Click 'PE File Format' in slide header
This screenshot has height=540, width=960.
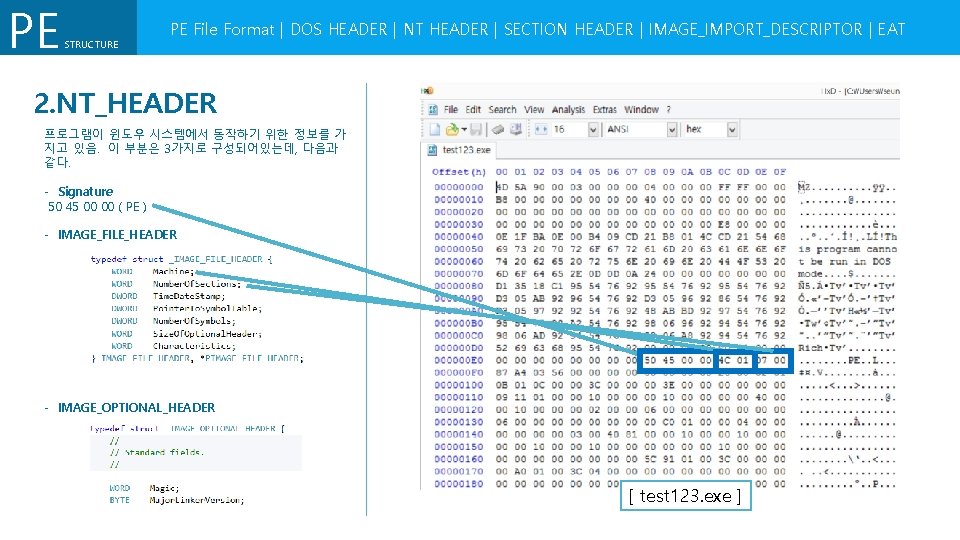tap(222, 29)
